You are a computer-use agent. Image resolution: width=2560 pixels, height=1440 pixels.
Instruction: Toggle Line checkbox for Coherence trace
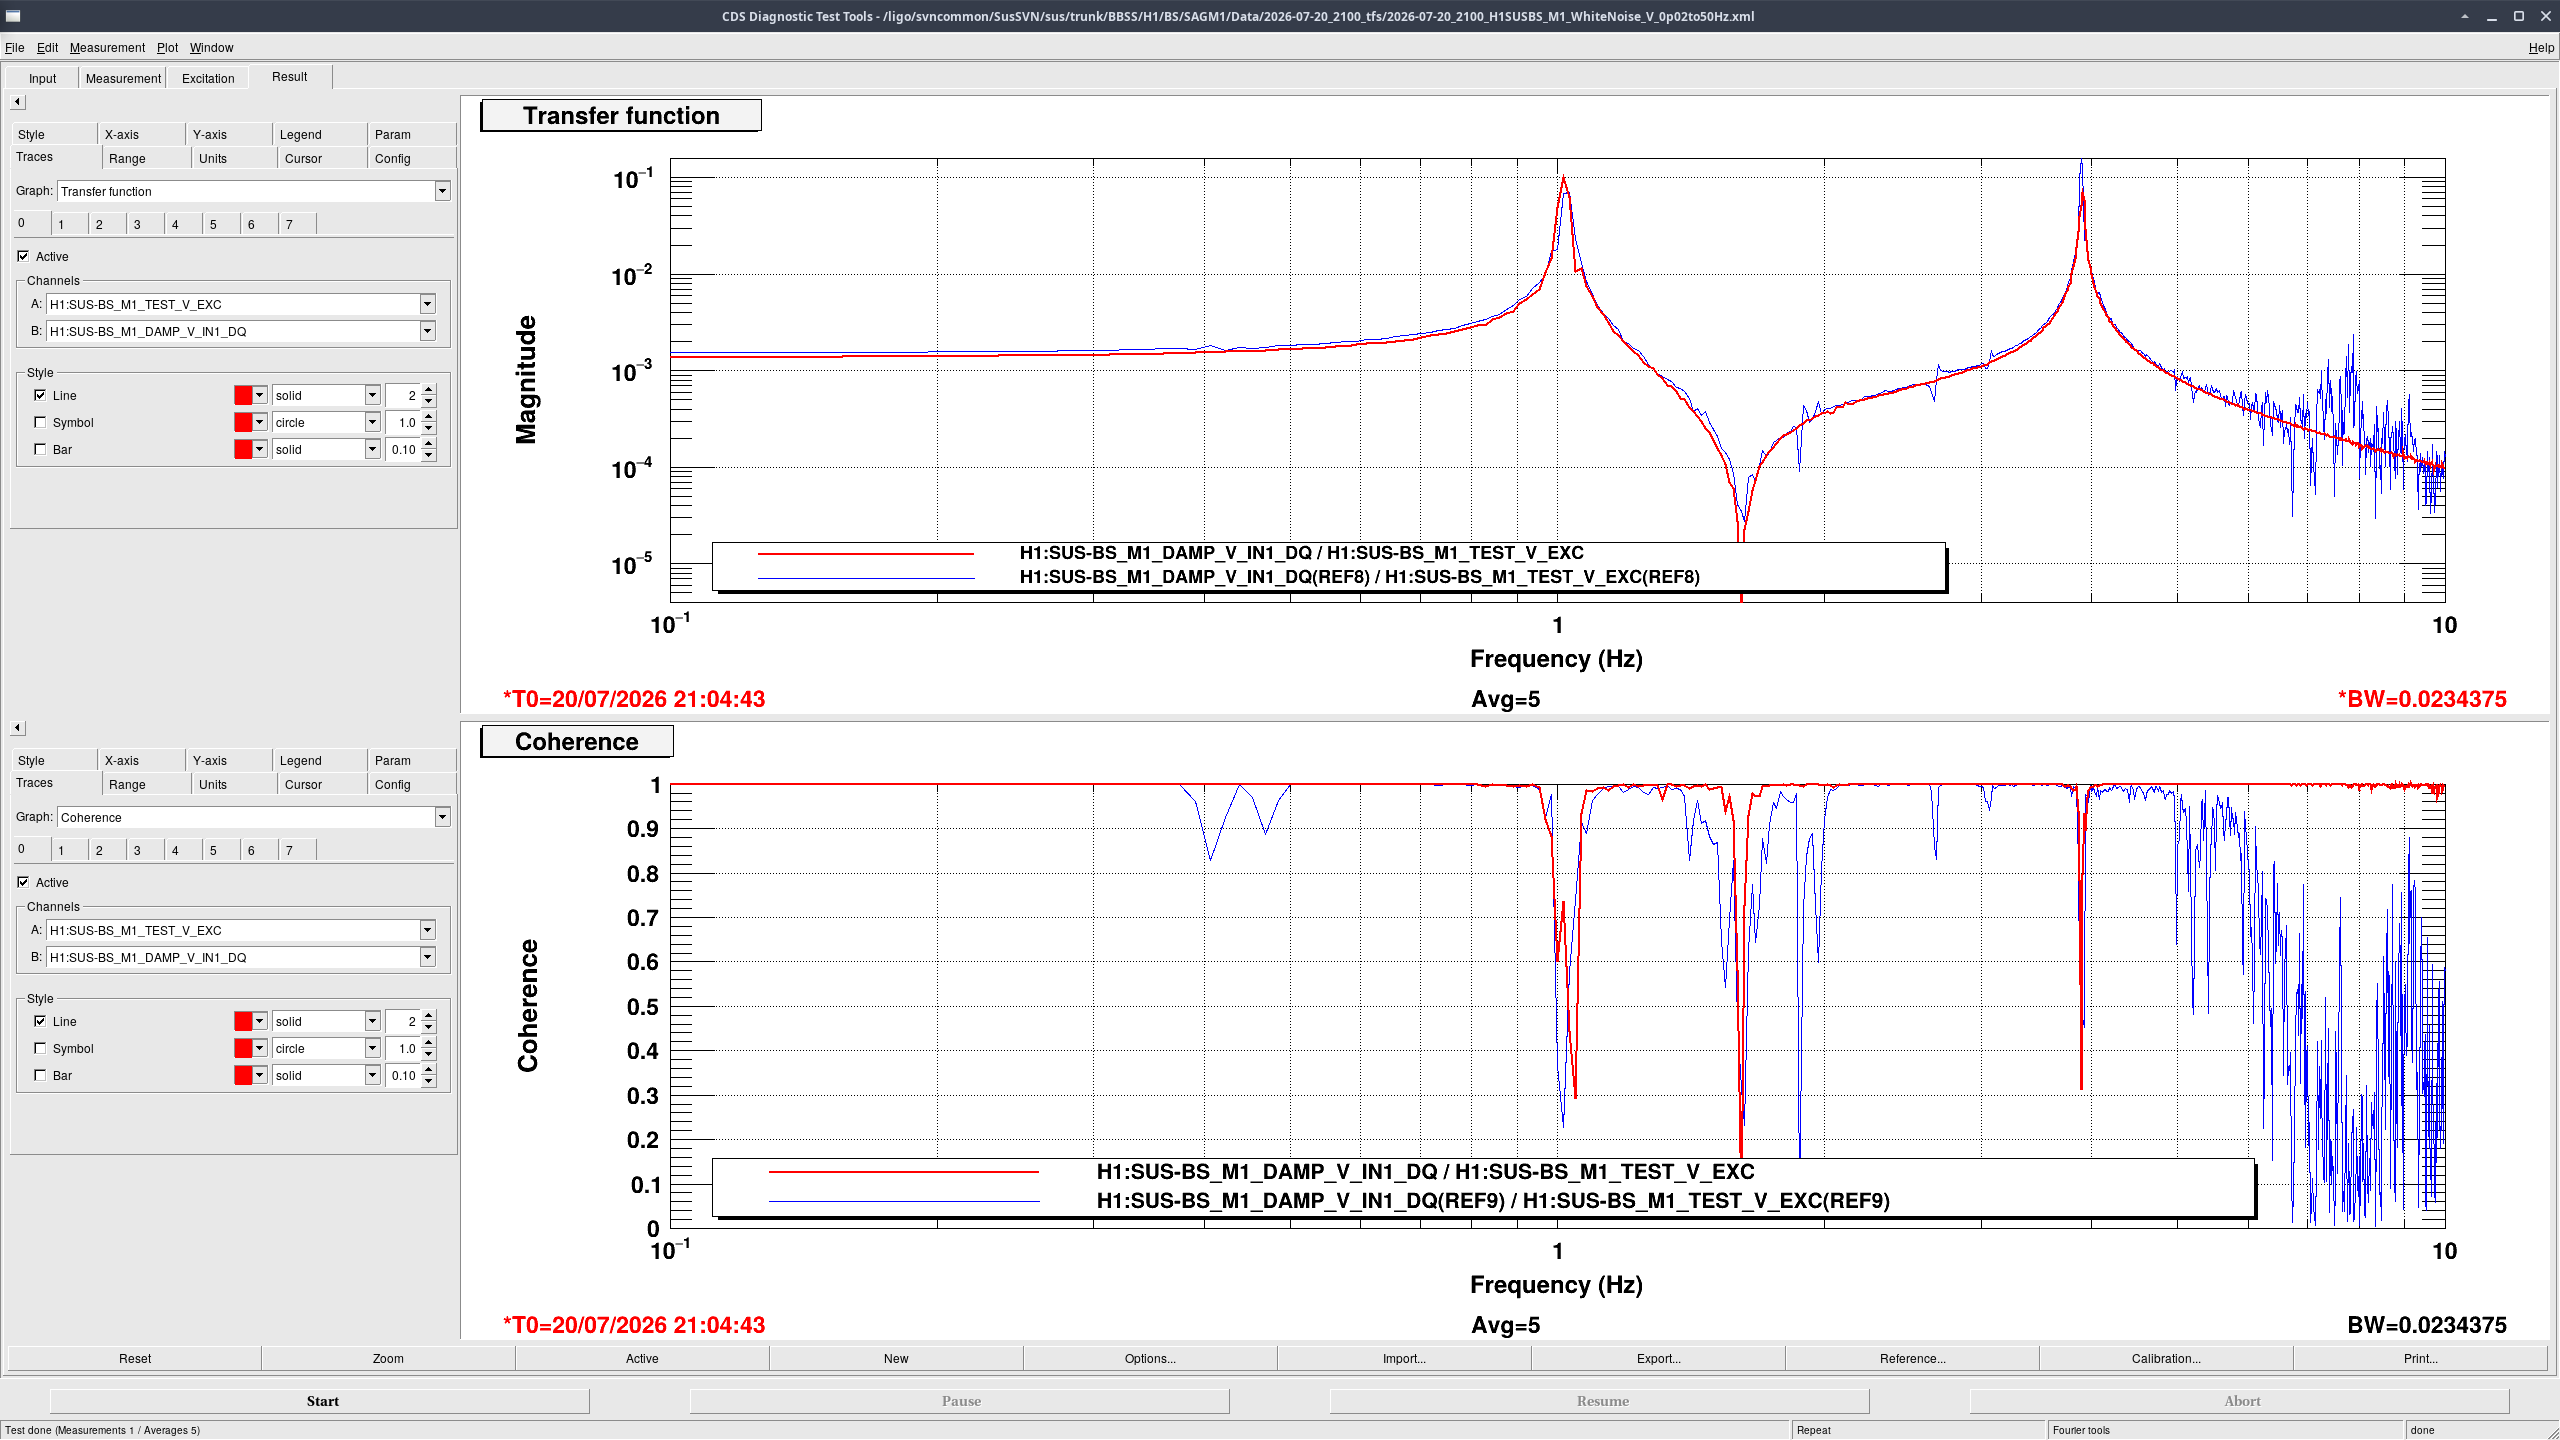(x=40, y=1021)
